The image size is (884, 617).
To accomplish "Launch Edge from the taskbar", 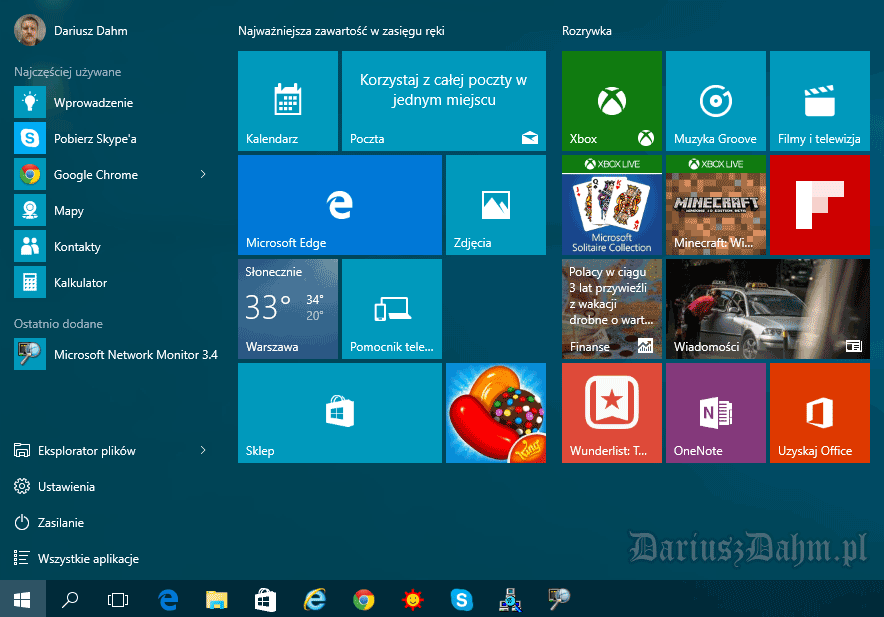I will pyautogui.click(x=168, y=600).
